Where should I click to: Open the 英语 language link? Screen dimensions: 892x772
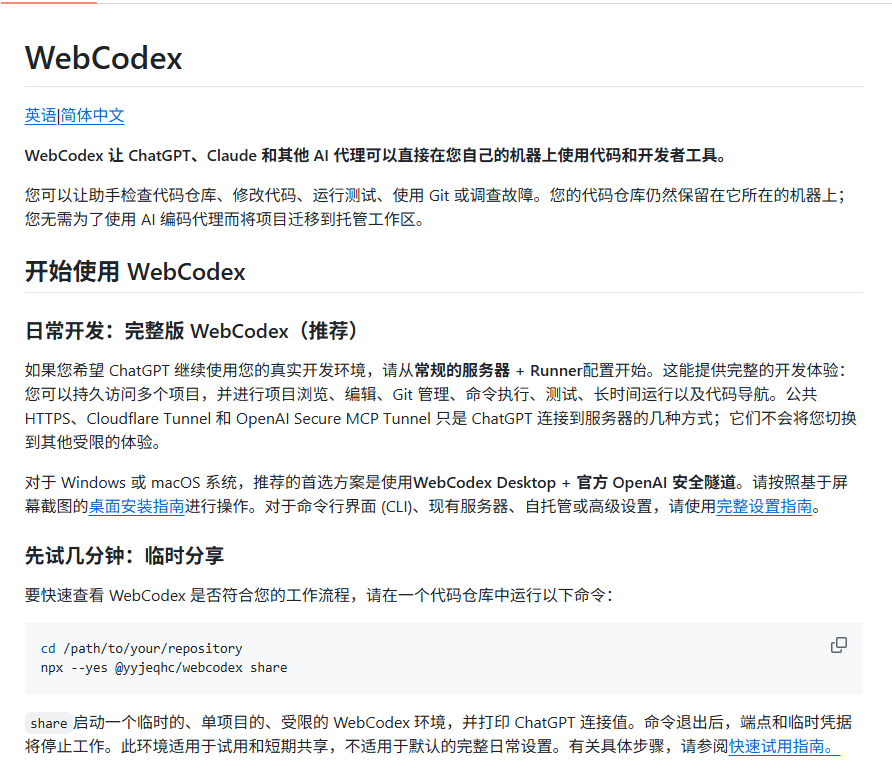(41, 115)
